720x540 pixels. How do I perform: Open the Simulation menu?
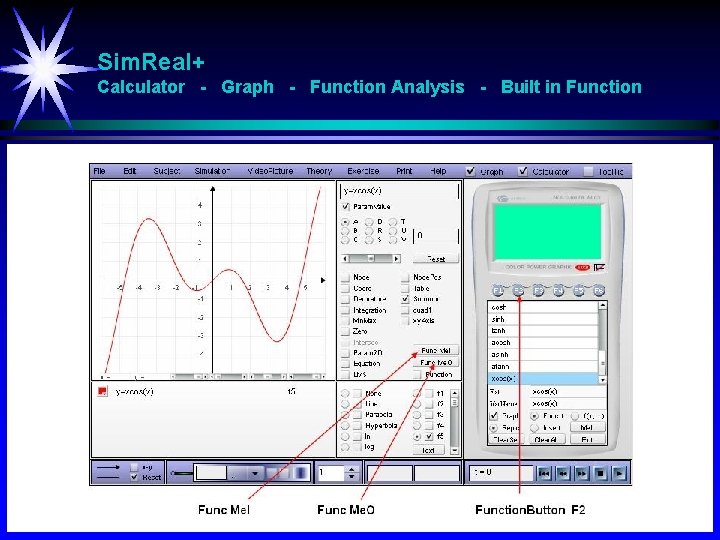(212, 171)
